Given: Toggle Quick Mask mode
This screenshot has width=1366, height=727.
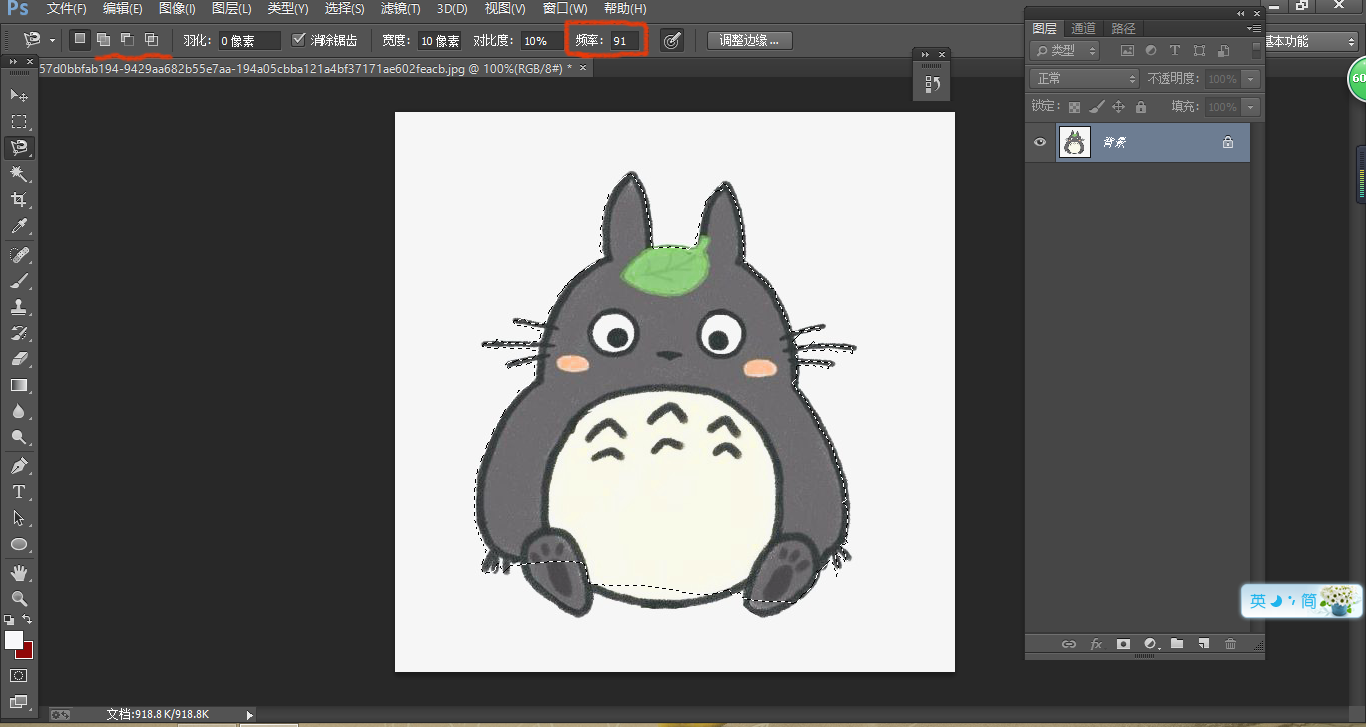Looking at the screenshot, I should tap(19, 676).
